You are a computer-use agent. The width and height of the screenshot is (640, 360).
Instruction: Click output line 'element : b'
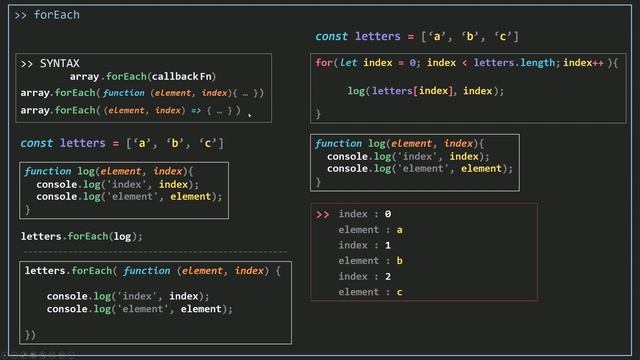pyautogui.click(x=371, y=261)
